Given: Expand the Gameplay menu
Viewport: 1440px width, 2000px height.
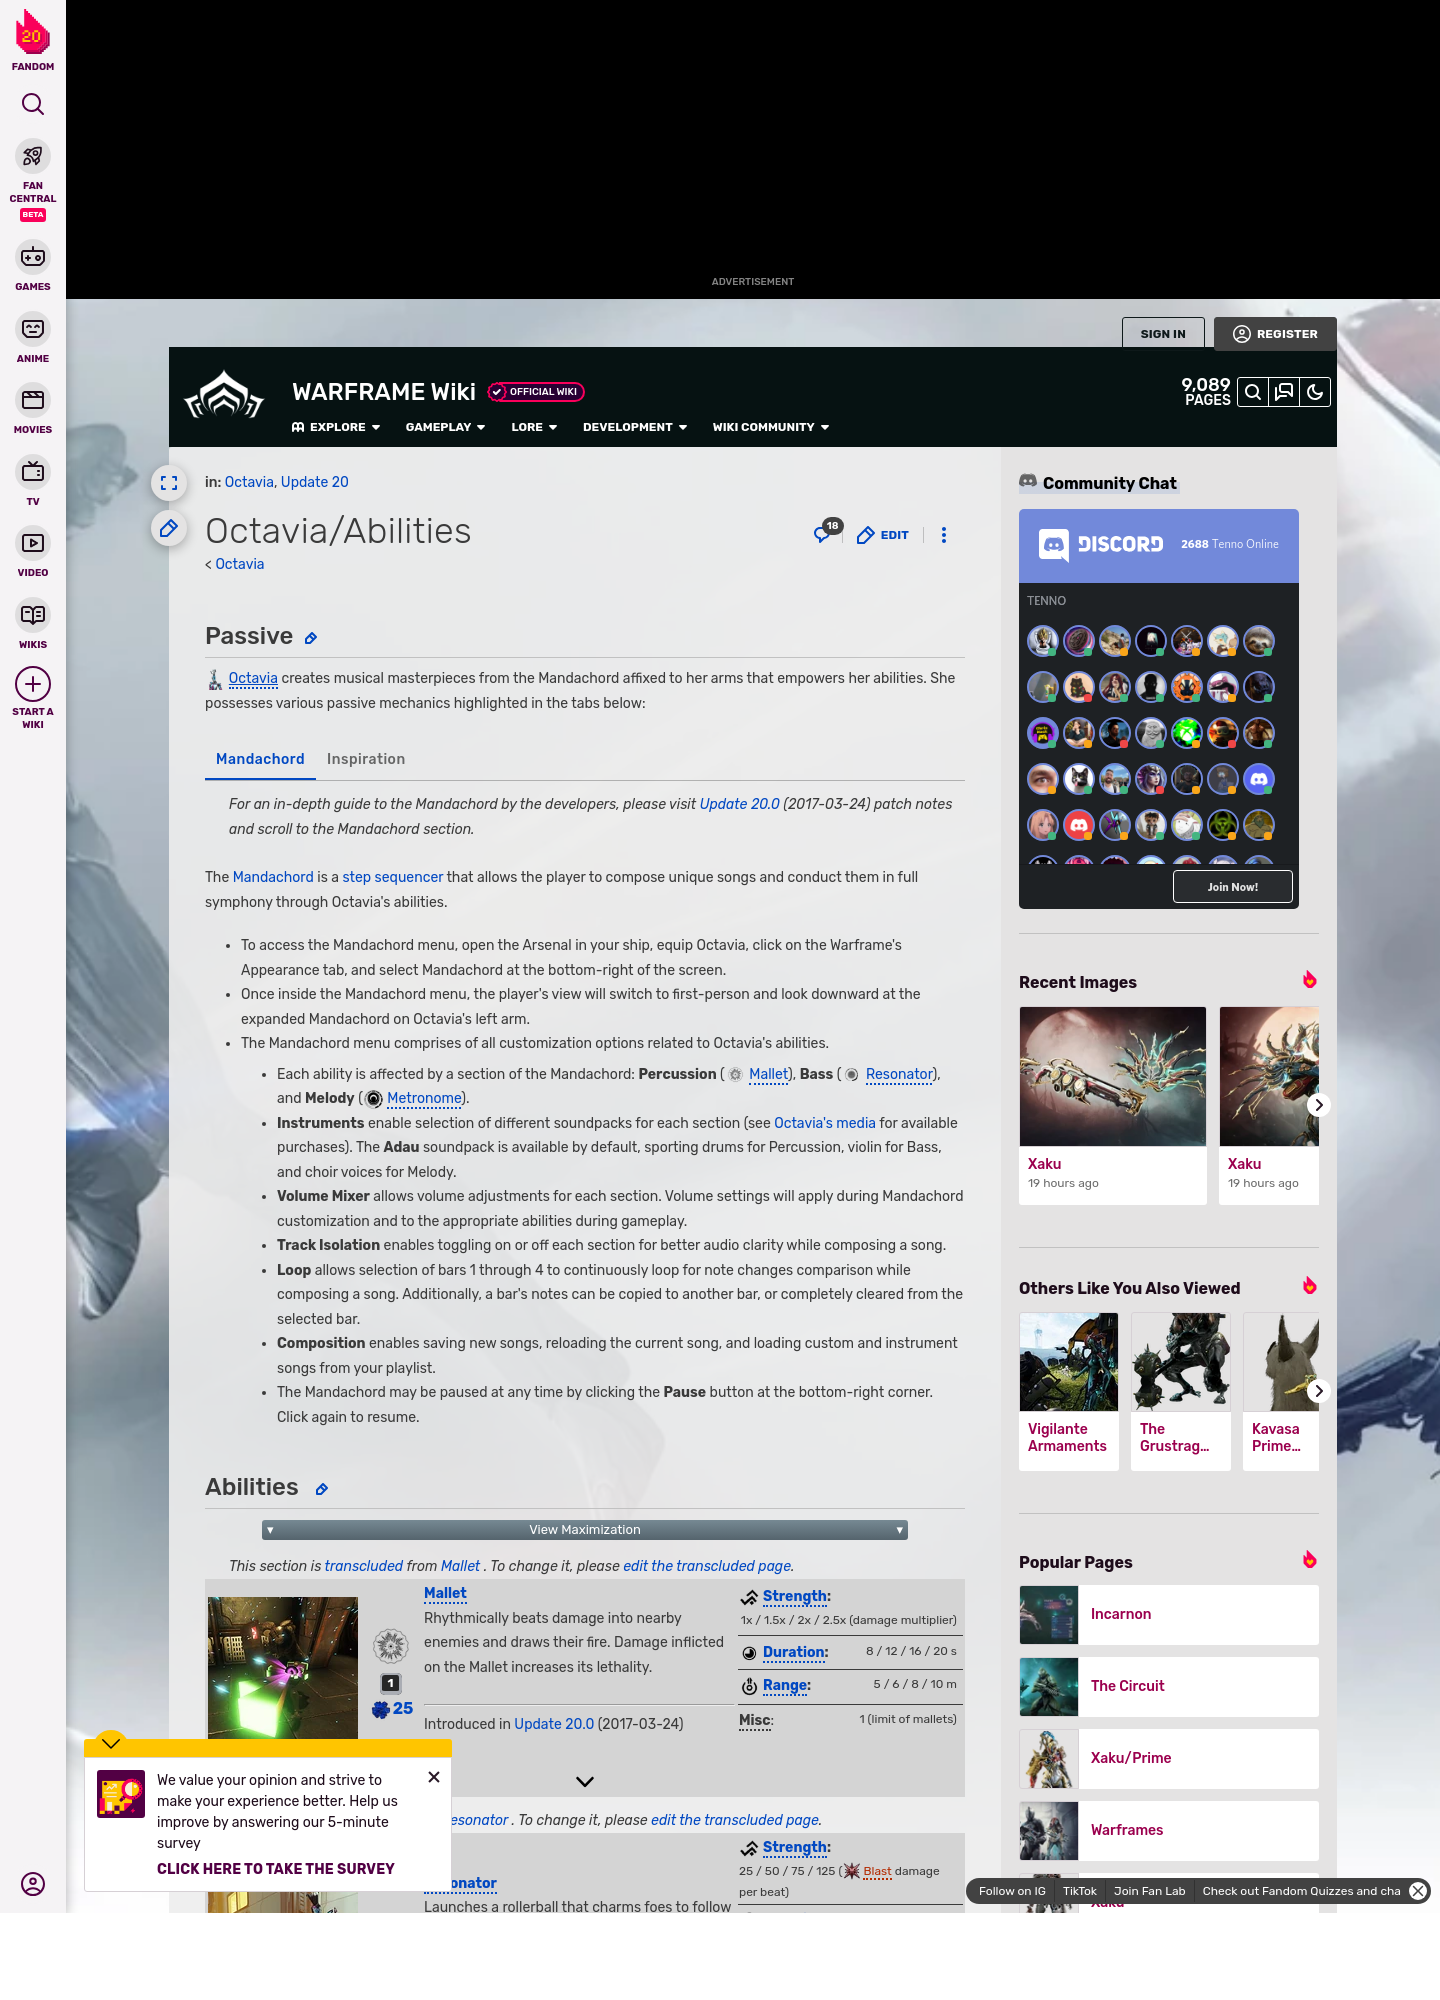Looking at the screenshot, I should (445, 427).
